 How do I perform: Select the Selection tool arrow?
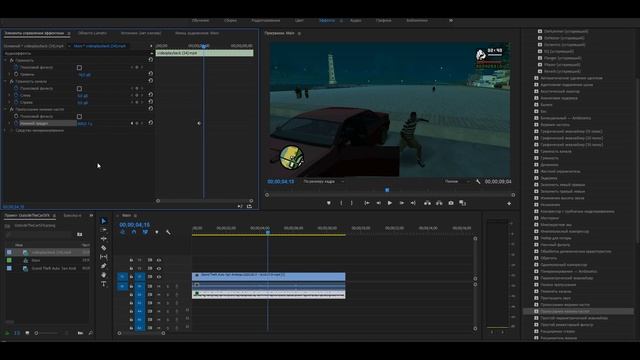tap(104, 221)
